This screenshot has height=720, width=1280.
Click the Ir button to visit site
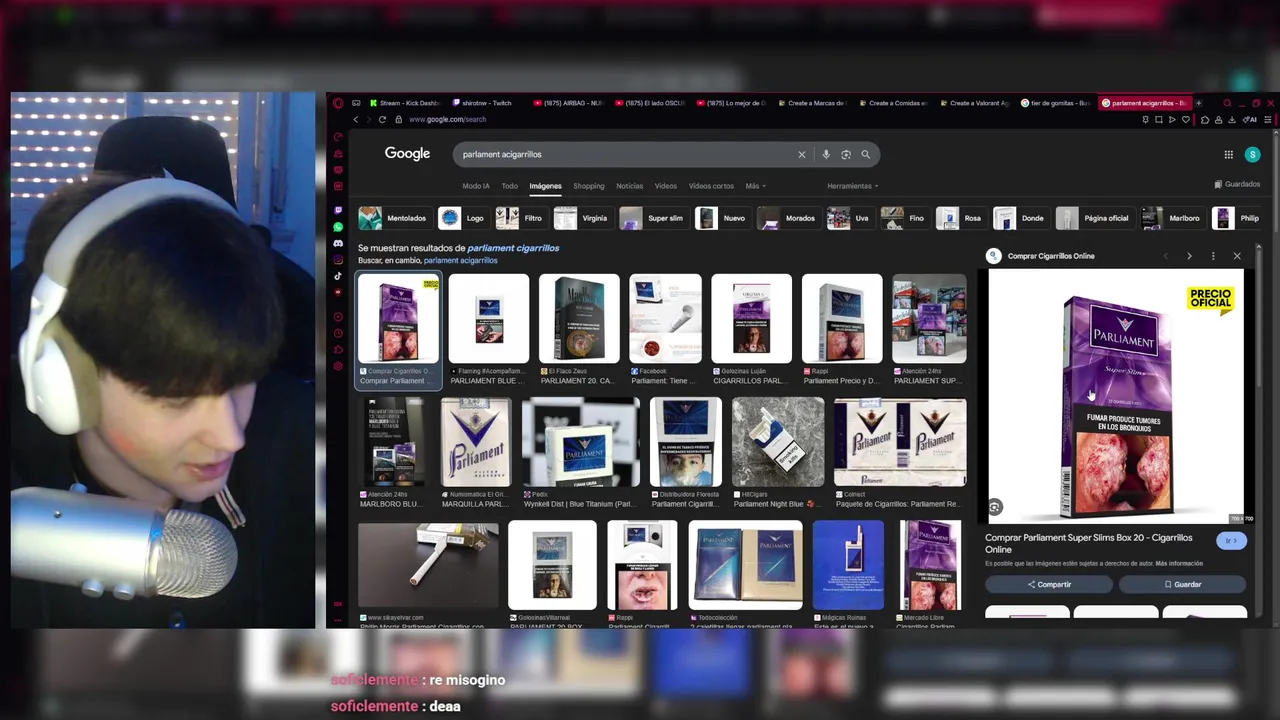pos(1232,541)
